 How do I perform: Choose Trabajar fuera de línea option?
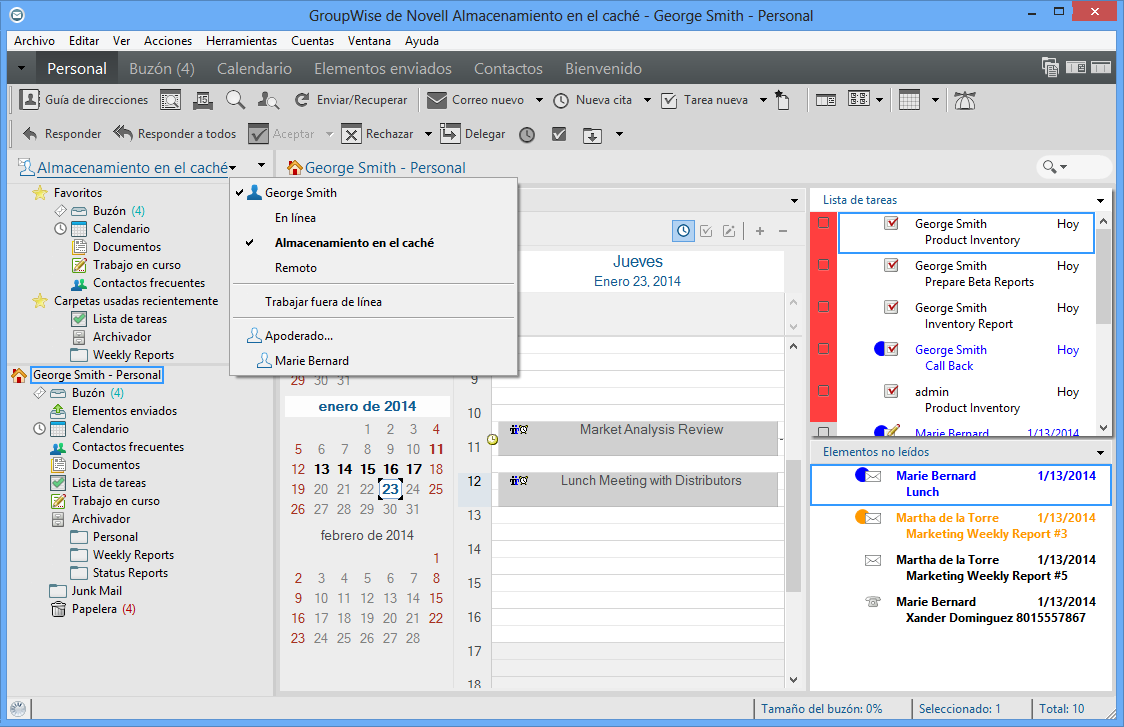click(x=373, y=302)
